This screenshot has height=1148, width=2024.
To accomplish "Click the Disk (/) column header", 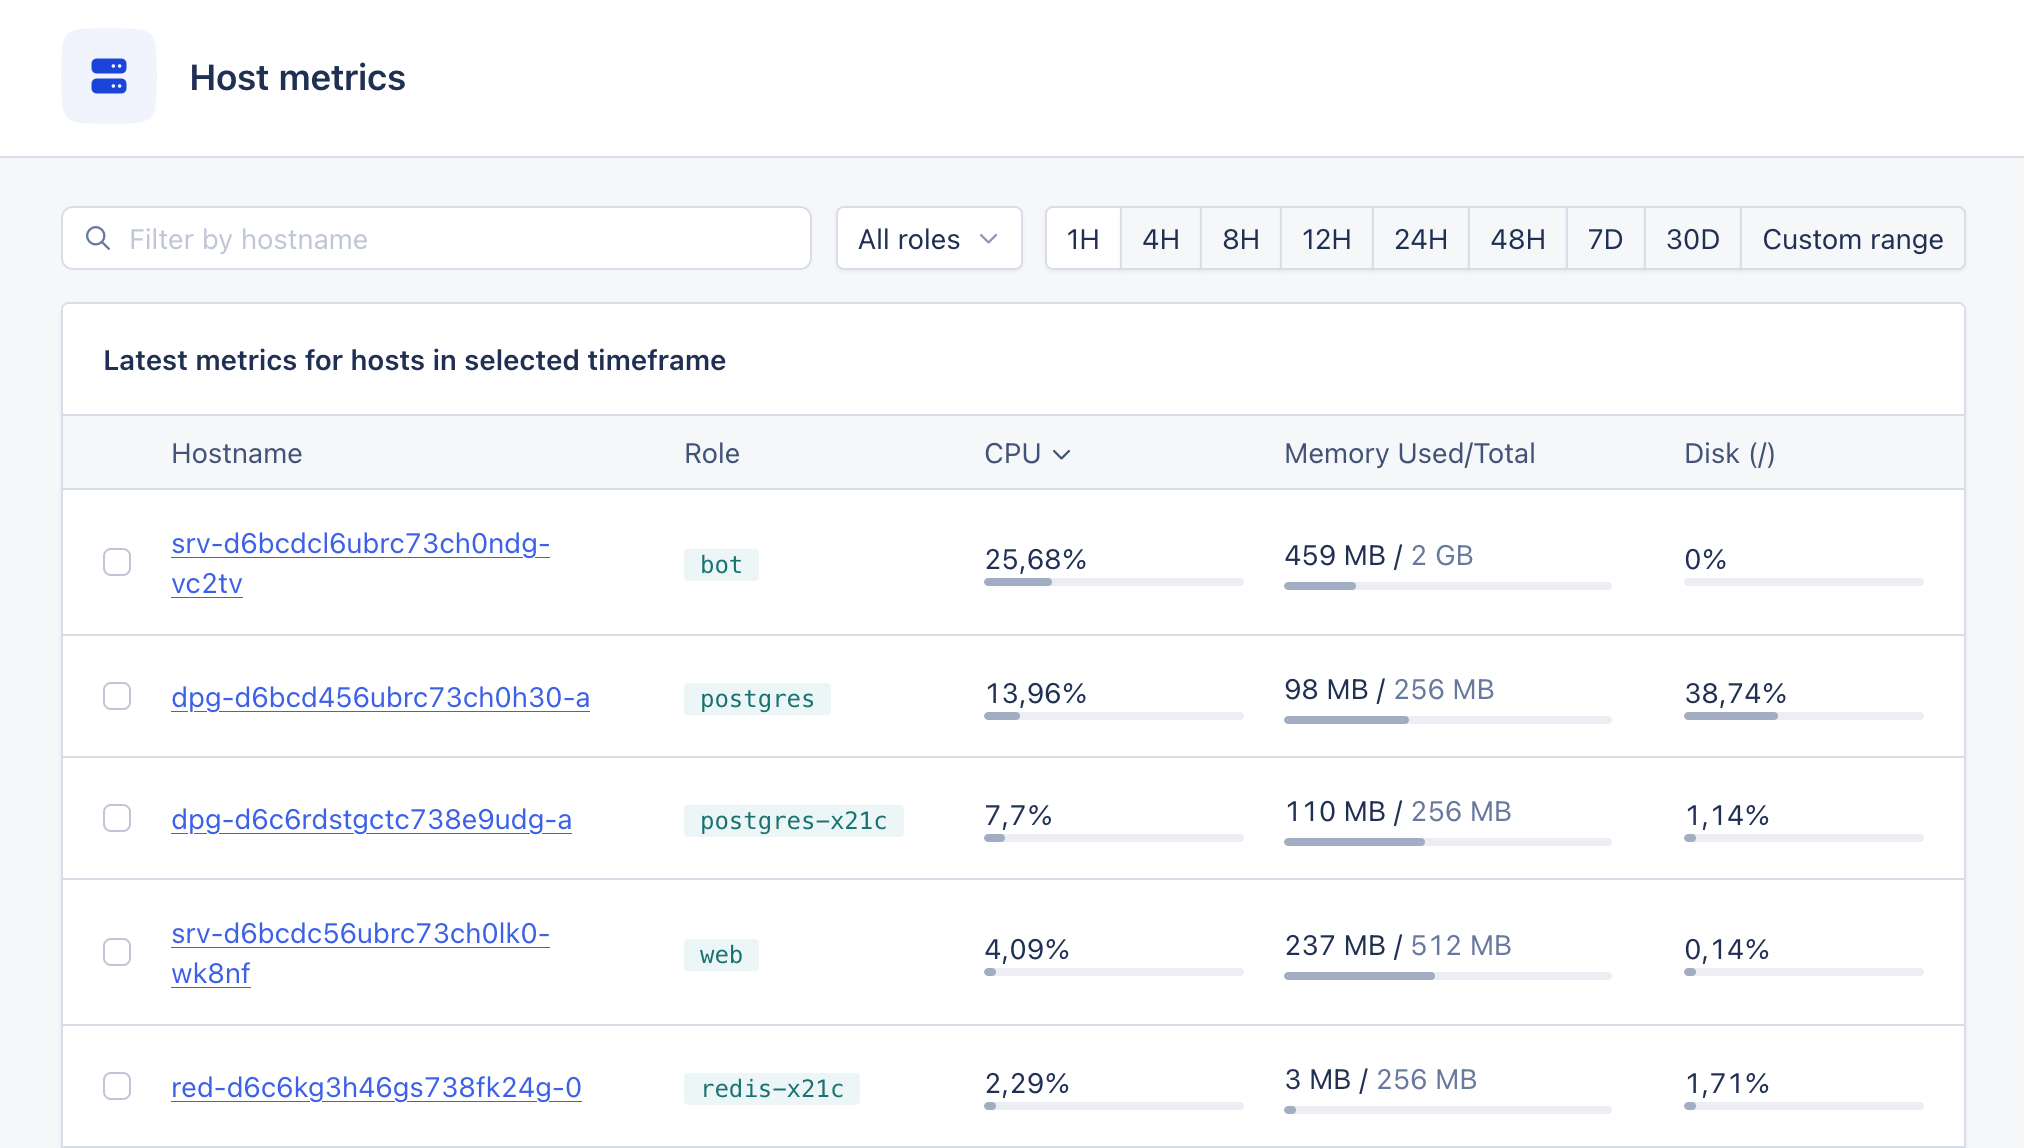I will (x=1730, y=453).
